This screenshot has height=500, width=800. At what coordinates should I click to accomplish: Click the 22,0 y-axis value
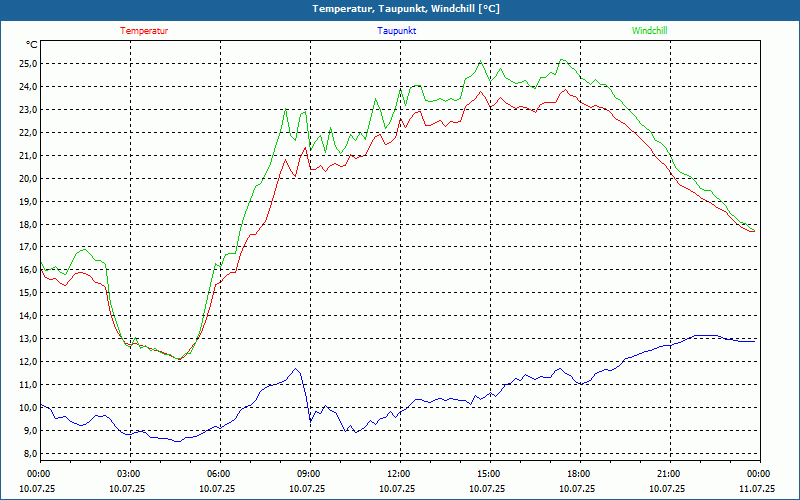(x=28, y=133)
